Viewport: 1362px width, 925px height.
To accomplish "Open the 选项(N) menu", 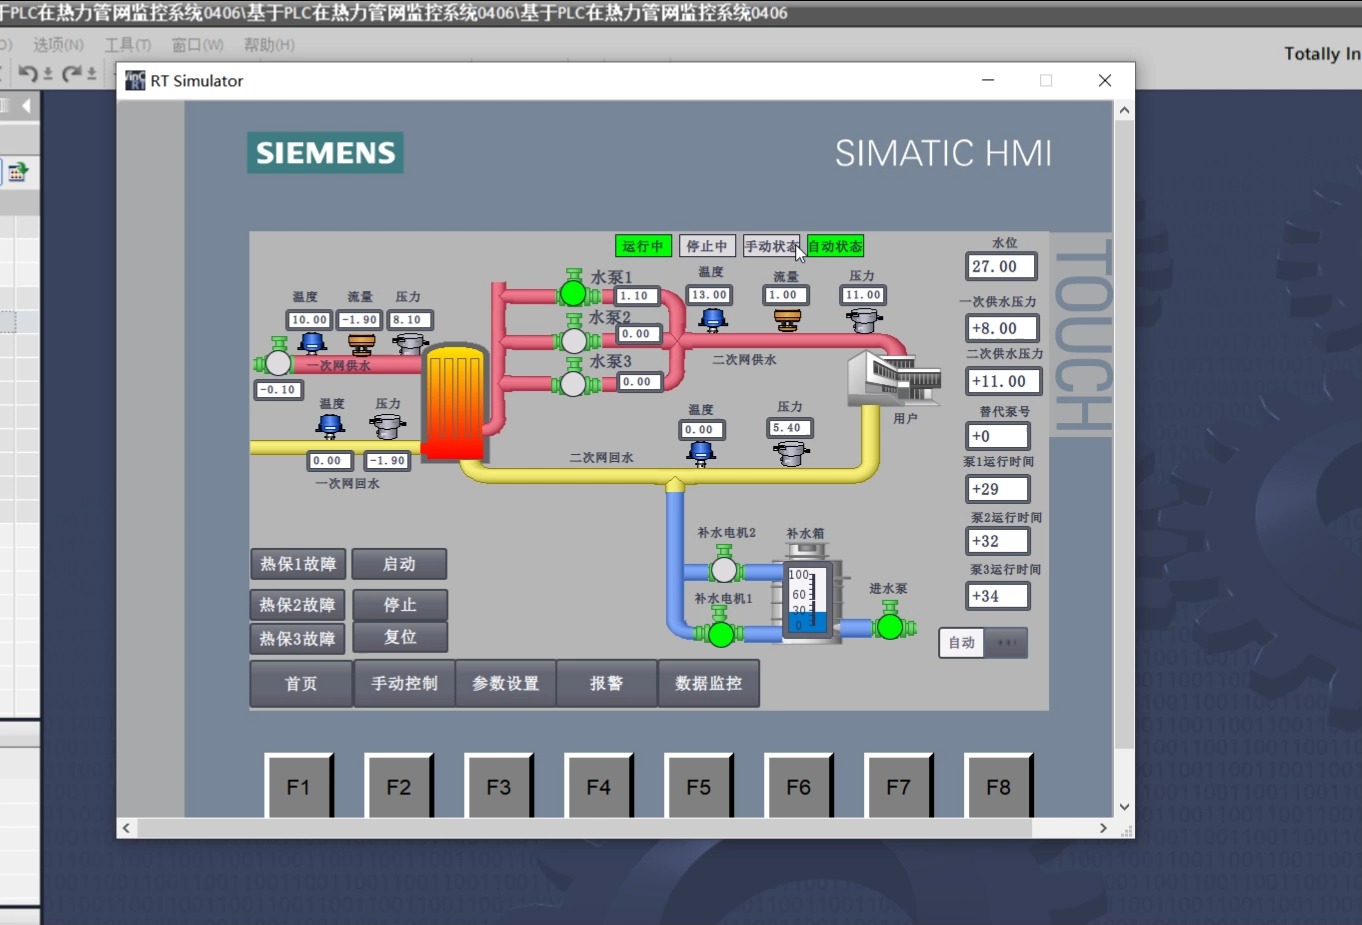I will 58,45.
